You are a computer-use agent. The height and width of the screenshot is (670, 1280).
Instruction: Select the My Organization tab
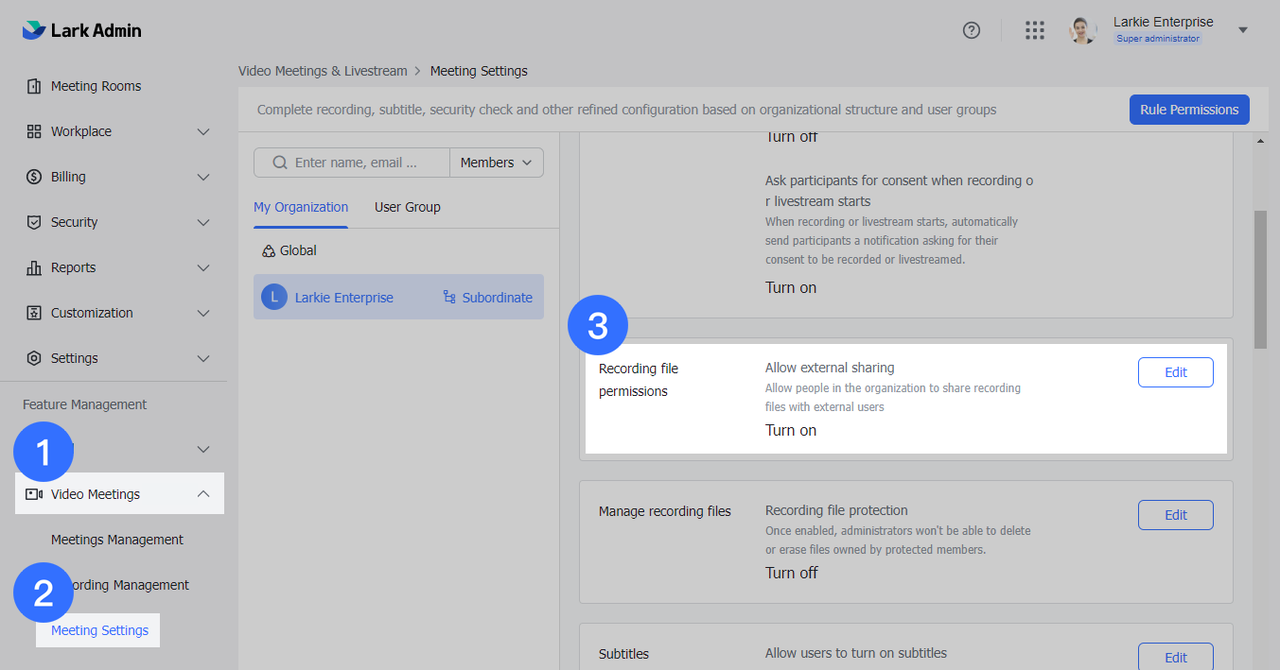coord(300,207)
